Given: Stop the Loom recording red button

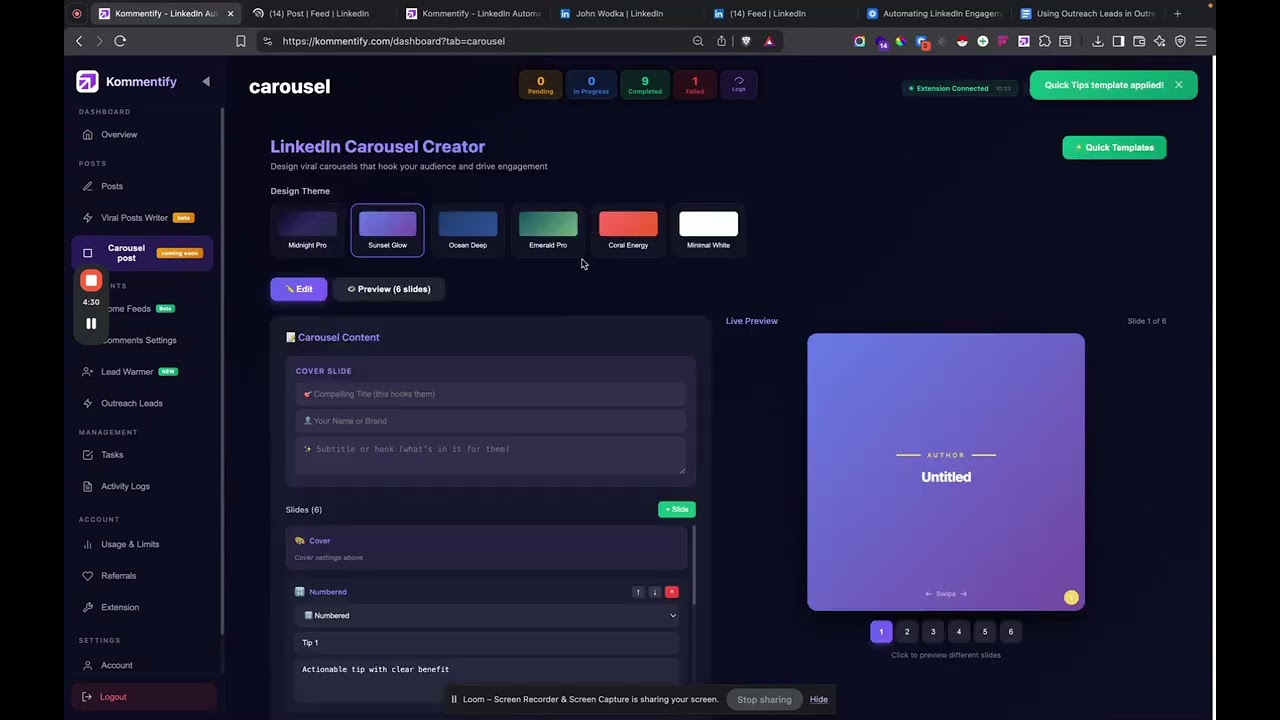Looking at the screenshot, I should (x=91, y=281).
